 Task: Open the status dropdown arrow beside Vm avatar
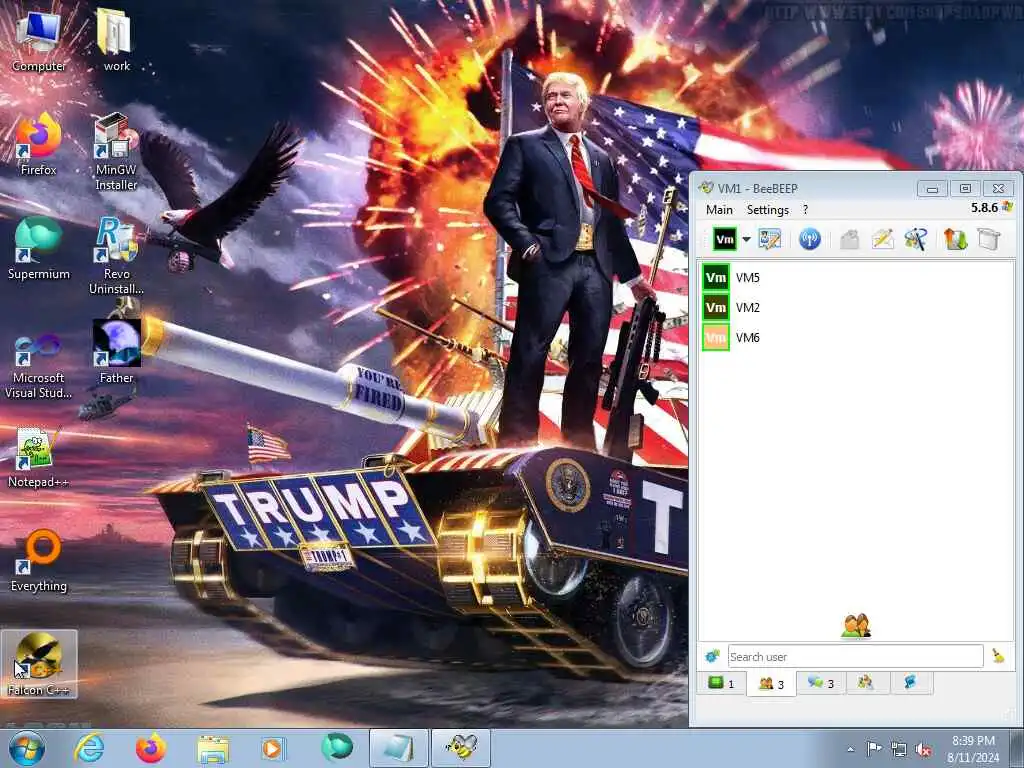pyautogui.click(x=746, y=239)
